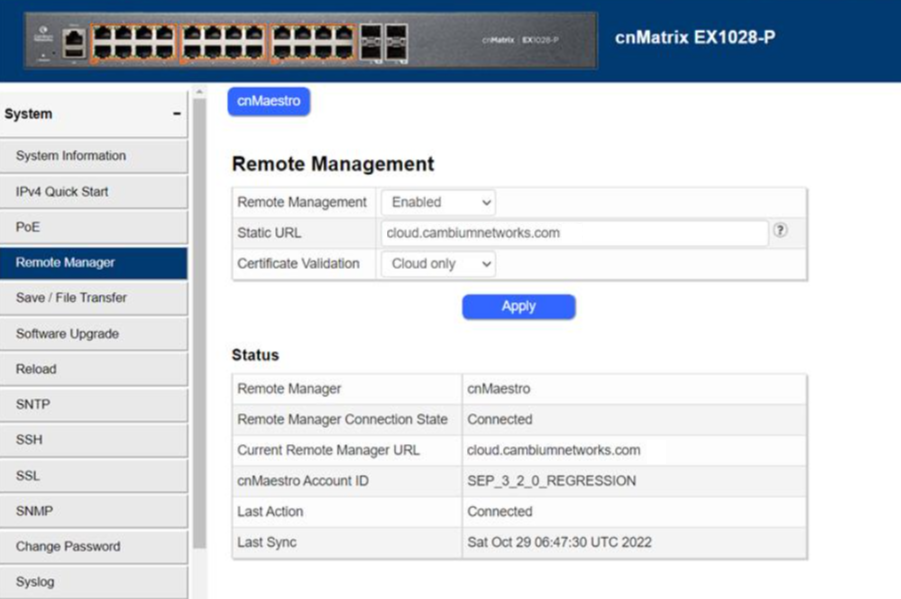Open the Reload menu item
The width and height of the screenshot is (901, 599).
pyautogui.click(x=94, y=369)
